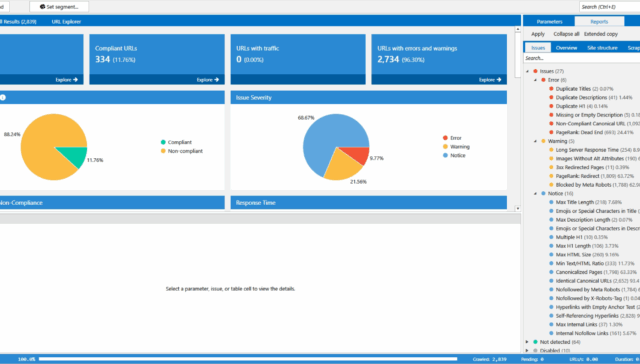640x364 pixels.
Task: Collapse the Error (6) group arrow
Action: tap(535, 80)
